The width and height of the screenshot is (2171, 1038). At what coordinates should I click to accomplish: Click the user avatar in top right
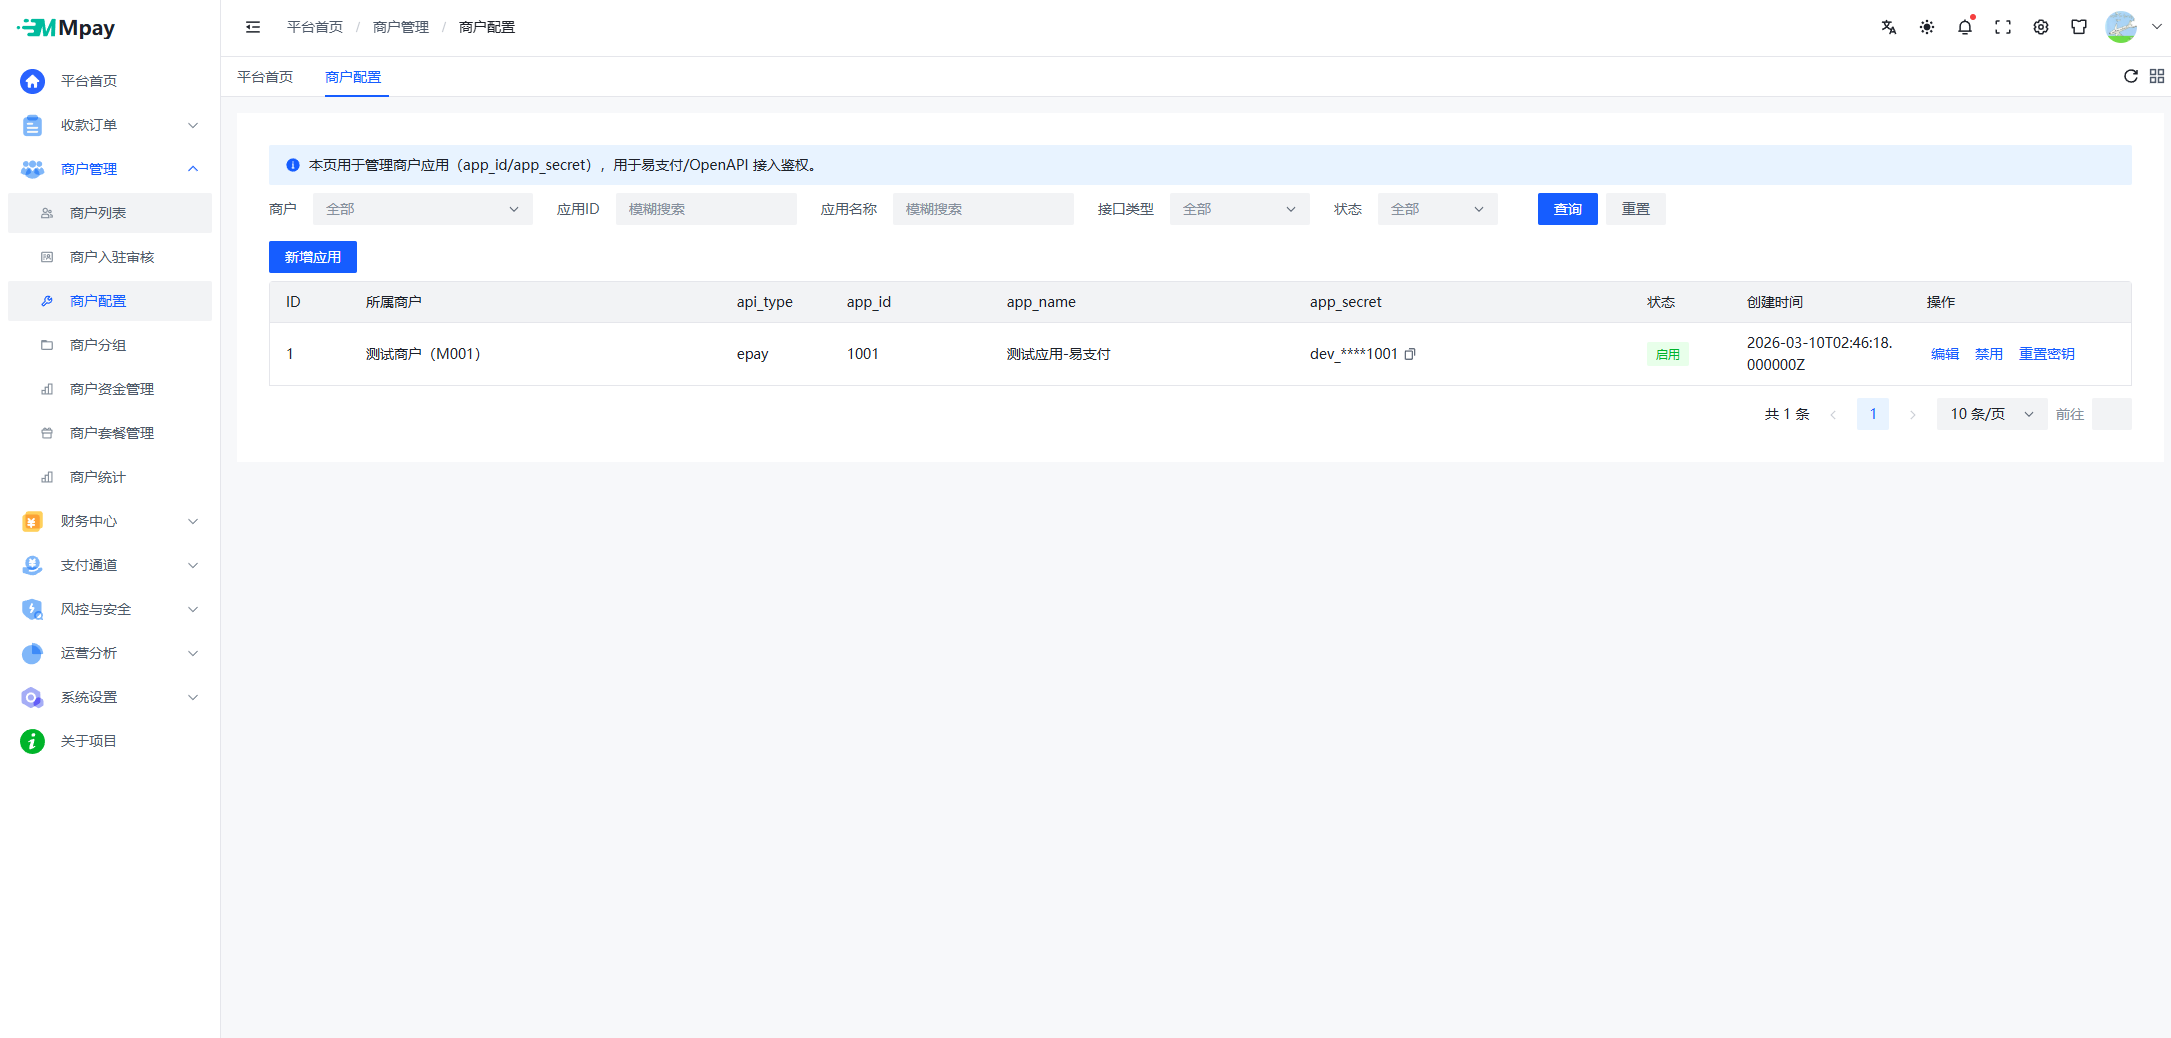tap(2120, 27)
